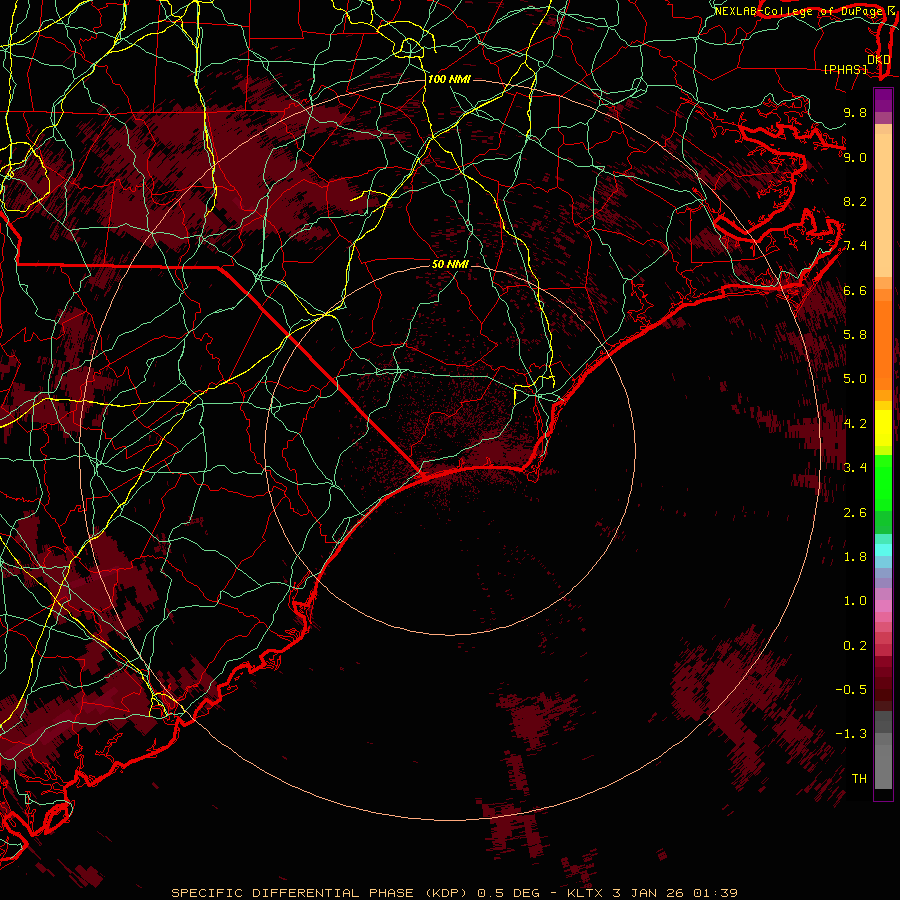This screenshot has width=900, height=900.
Task: Click the 2.6 value on the color scale
Action: click(x=855, y=513)
